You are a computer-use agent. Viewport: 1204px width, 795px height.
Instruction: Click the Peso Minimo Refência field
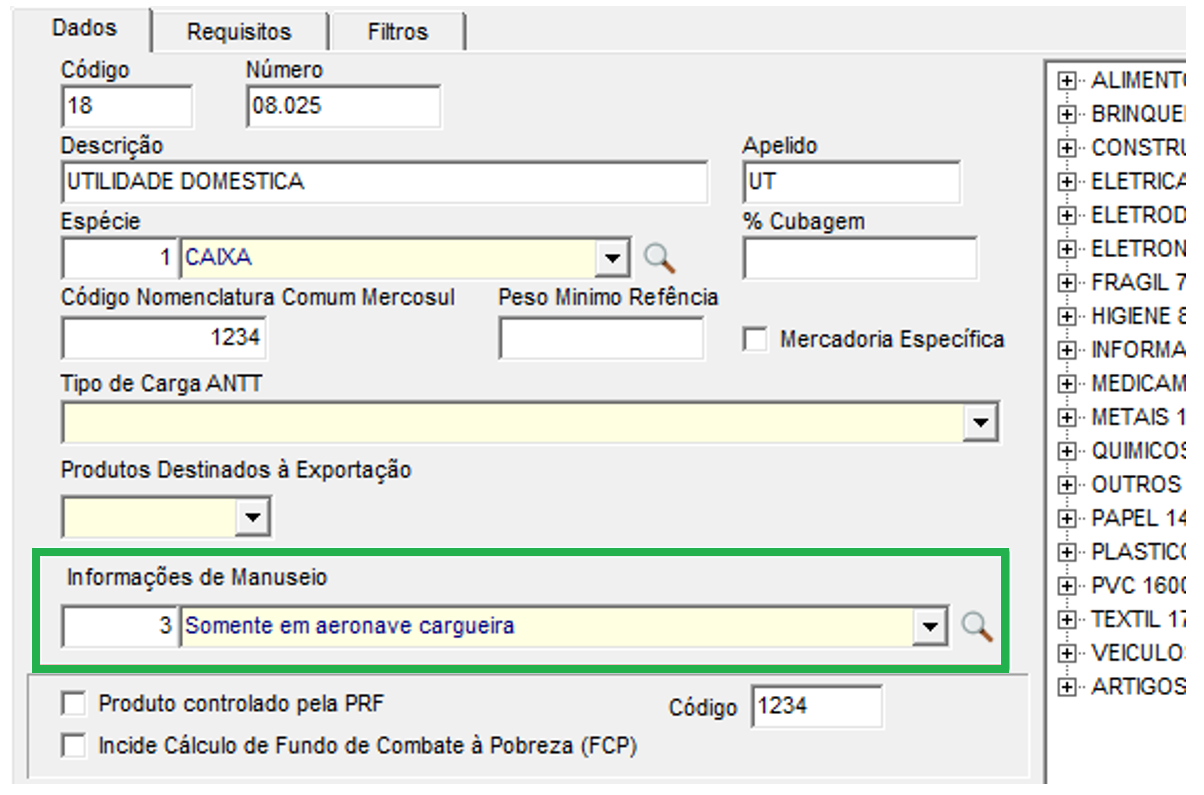click(x=601, y=339)
